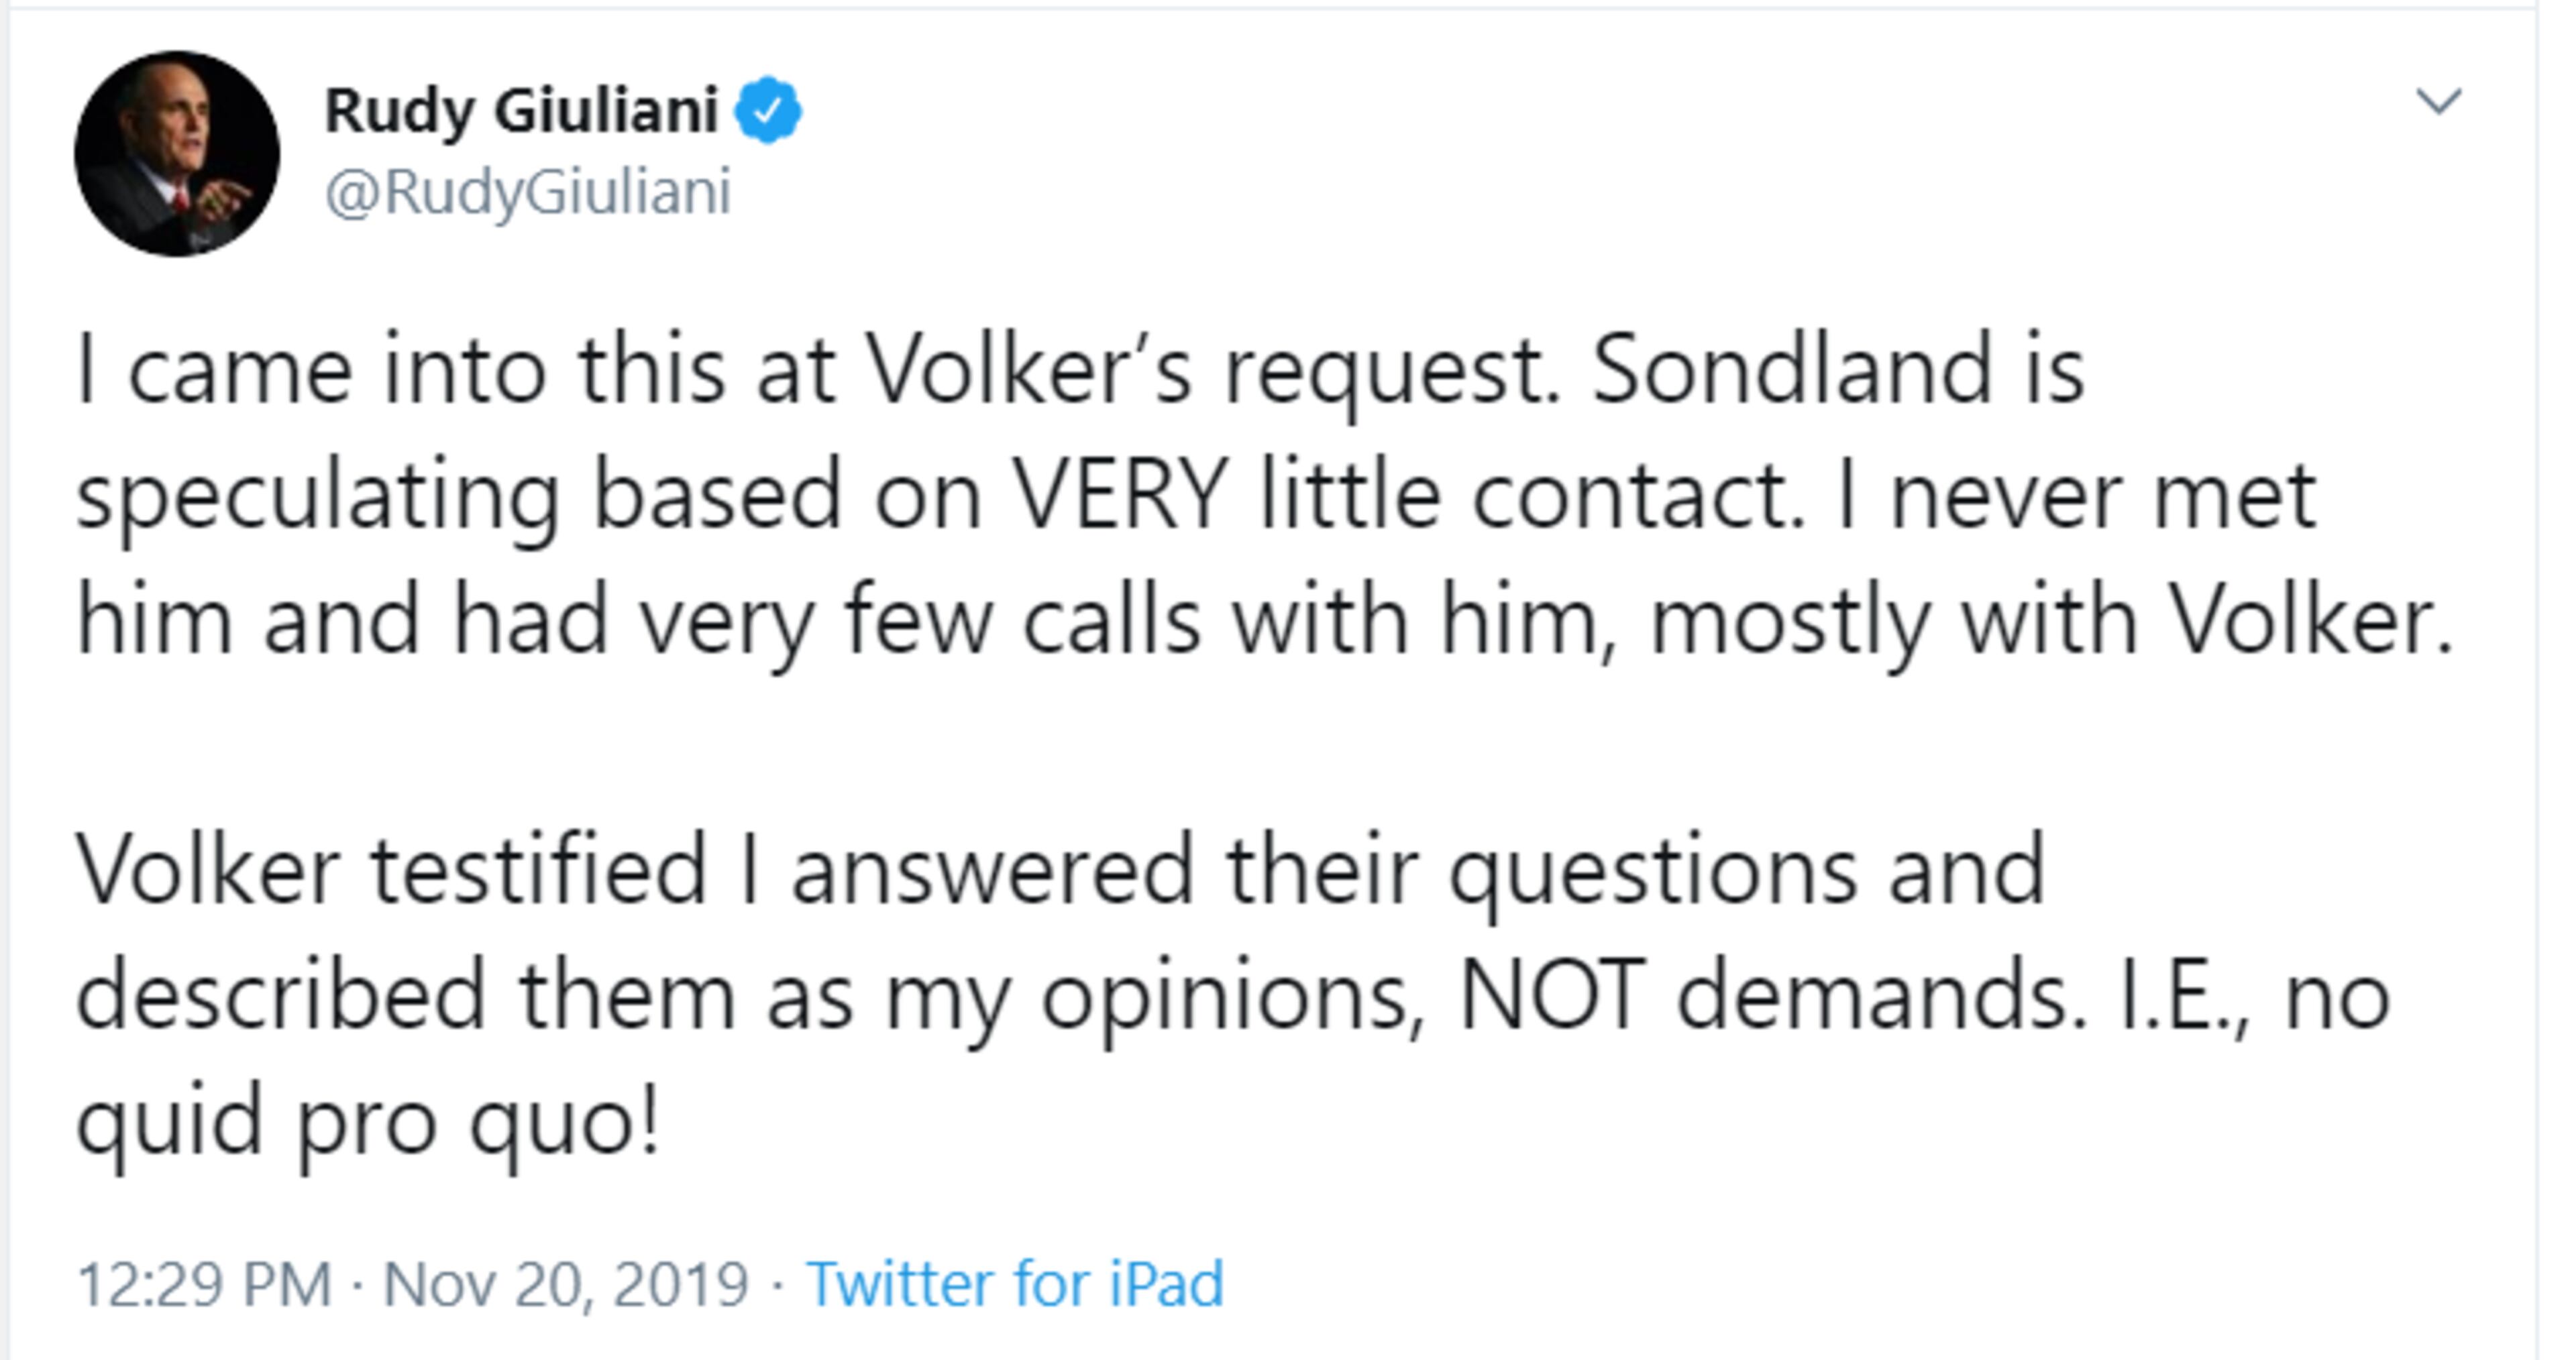Click the blue verified checkmark badge
The image size is (2576, 1360).
768,110
